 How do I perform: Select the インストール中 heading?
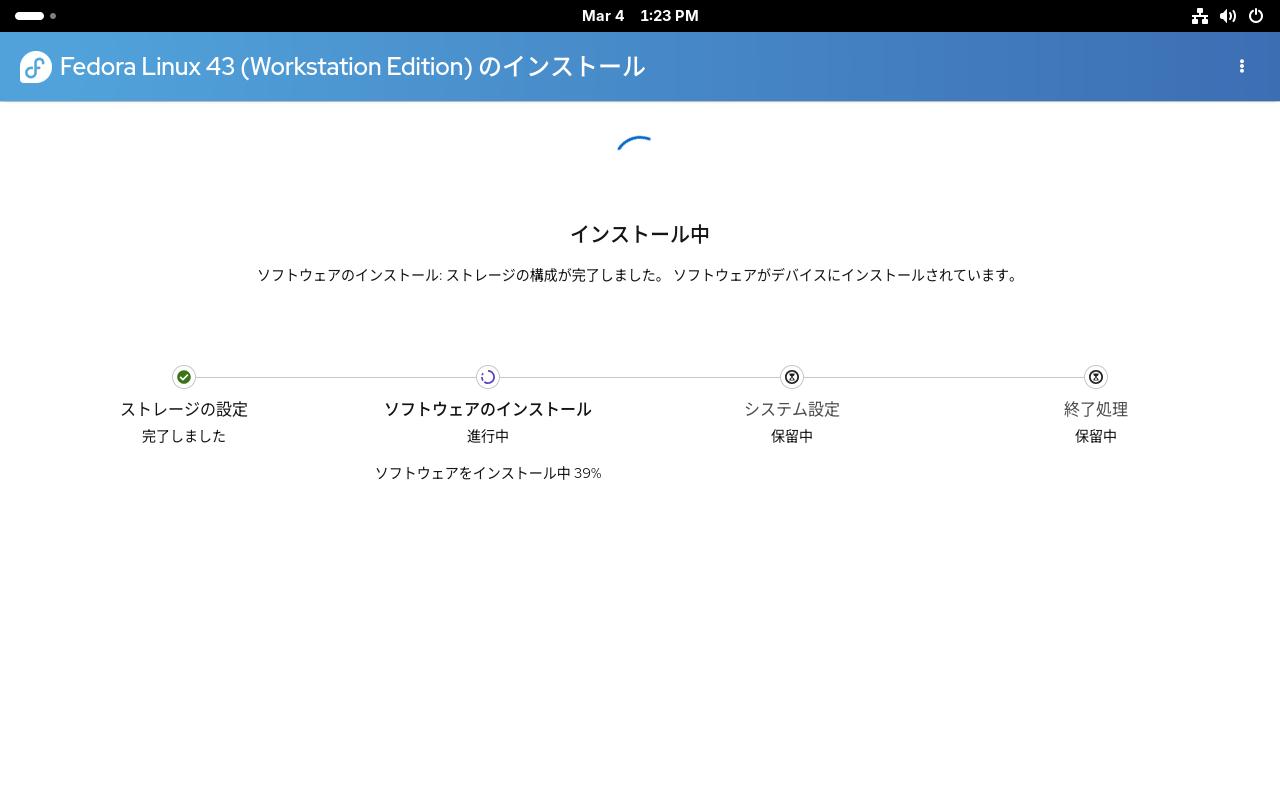click(640, 234)
